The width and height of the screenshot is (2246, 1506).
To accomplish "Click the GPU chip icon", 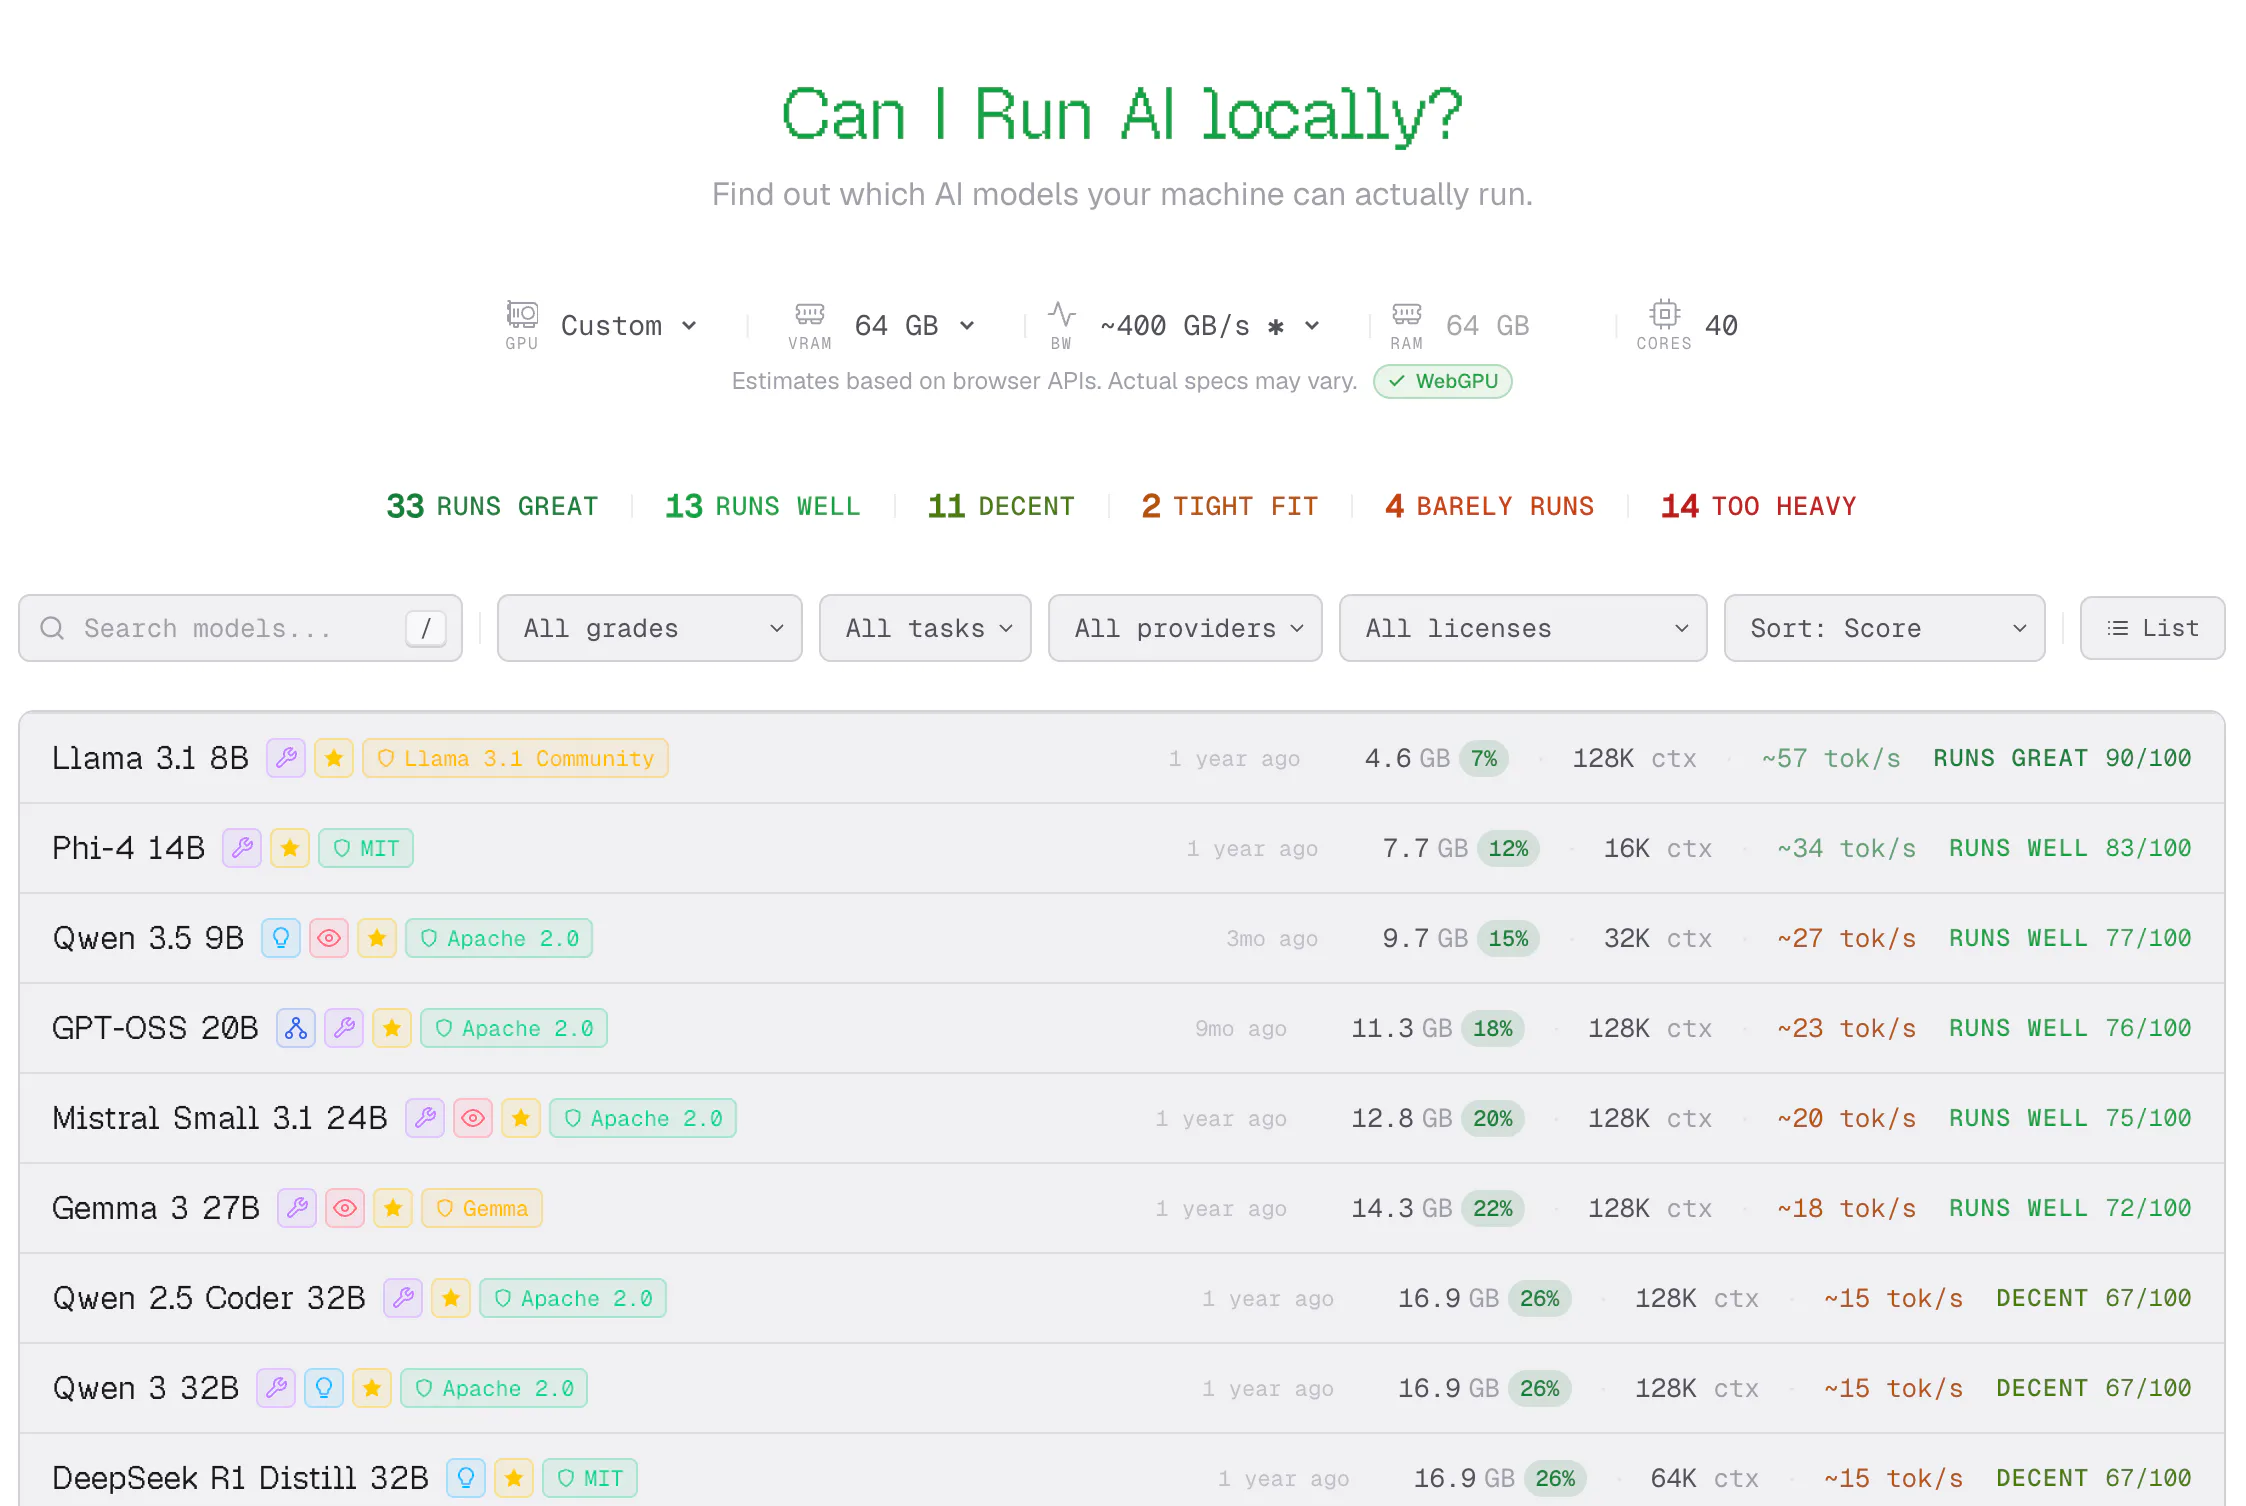I will point(521,314).
